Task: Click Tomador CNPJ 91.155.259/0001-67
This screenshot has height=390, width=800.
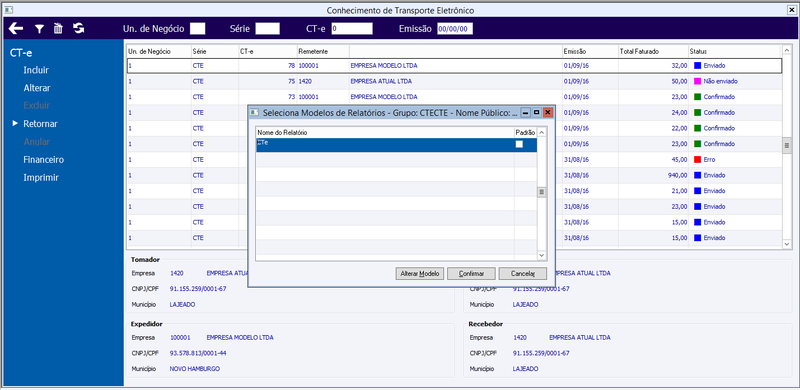Action: pos(198,289)
